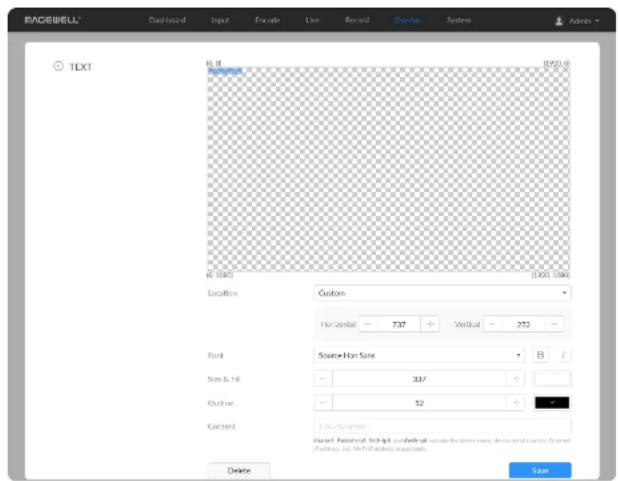Open the Font dropdown

click(419, 355)
